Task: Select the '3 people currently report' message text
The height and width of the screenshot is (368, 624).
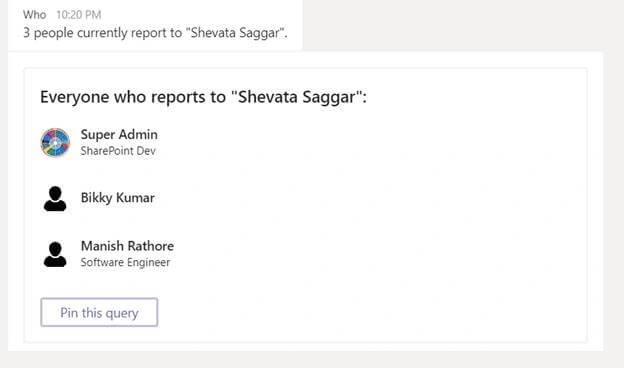Action: click(x=155, y=33)
